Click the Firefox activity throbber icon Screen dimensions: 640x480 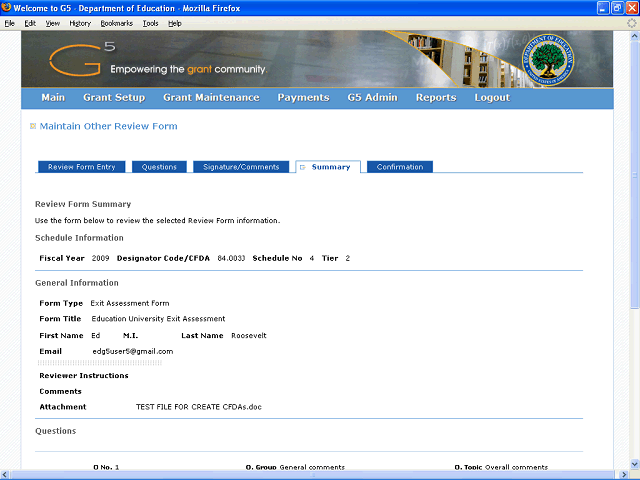click(632, 23)
